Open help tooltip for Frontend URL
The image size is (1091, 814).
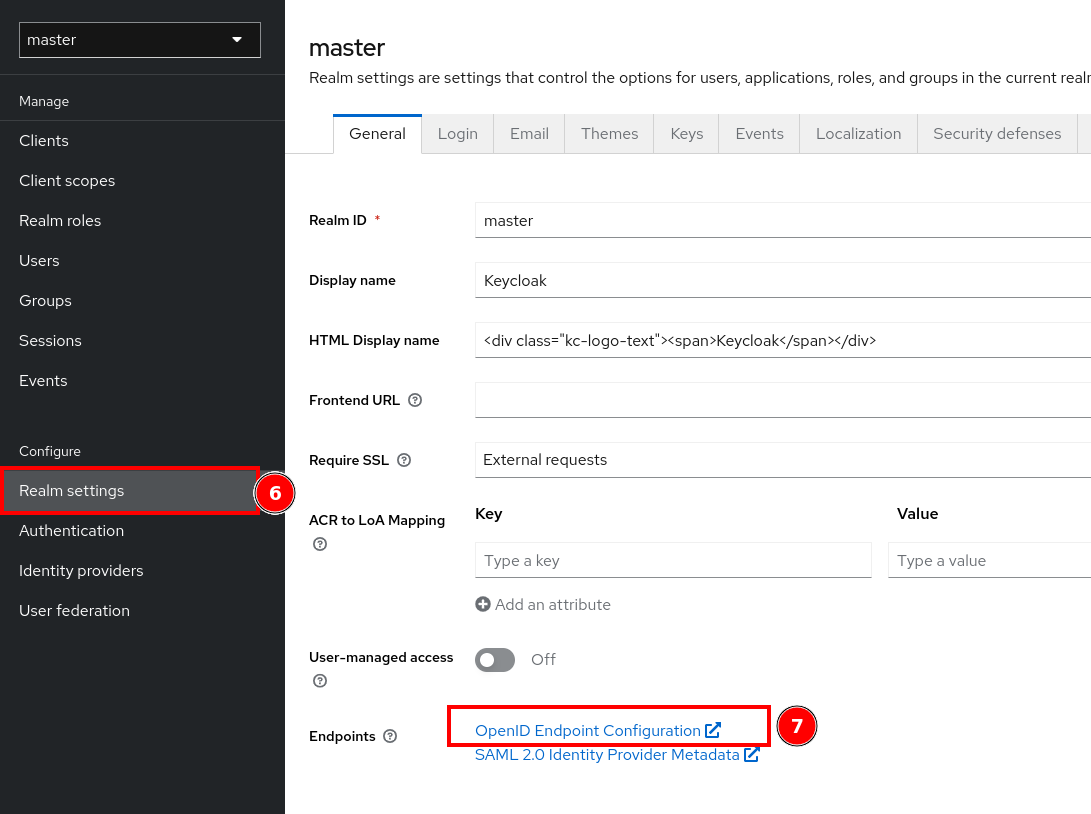(x=414, y=400)
